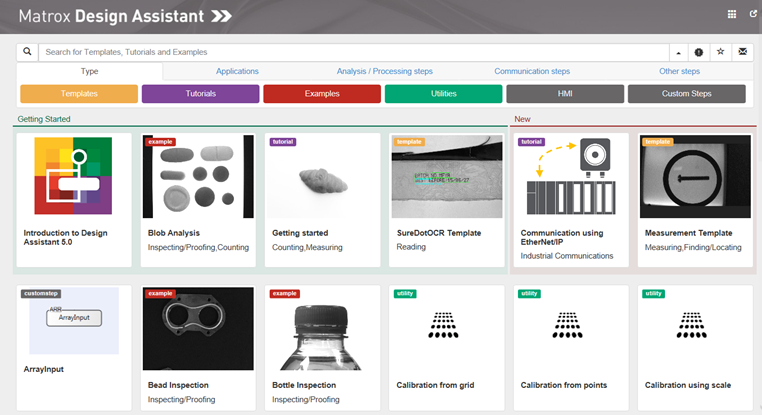Image resolution: width=762 pixels, height=415 pixels.
Task: Click the ArrayInput card title
Action: point(44,369)
